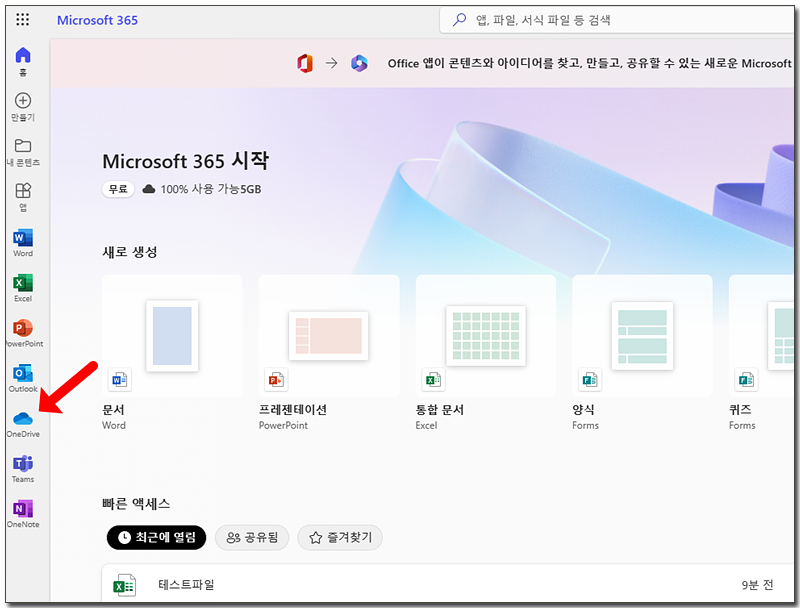Create a new PowerPoint presentation (프레젠테이션)
The height and width of the screenshot is (608, 800).
point(329,353)
